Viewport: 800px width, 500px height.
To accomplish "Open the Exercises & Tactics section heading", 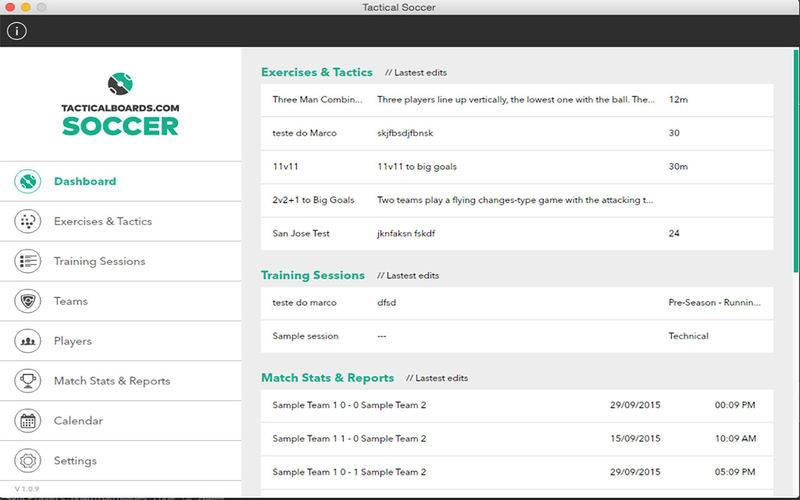I will [316, 72].
